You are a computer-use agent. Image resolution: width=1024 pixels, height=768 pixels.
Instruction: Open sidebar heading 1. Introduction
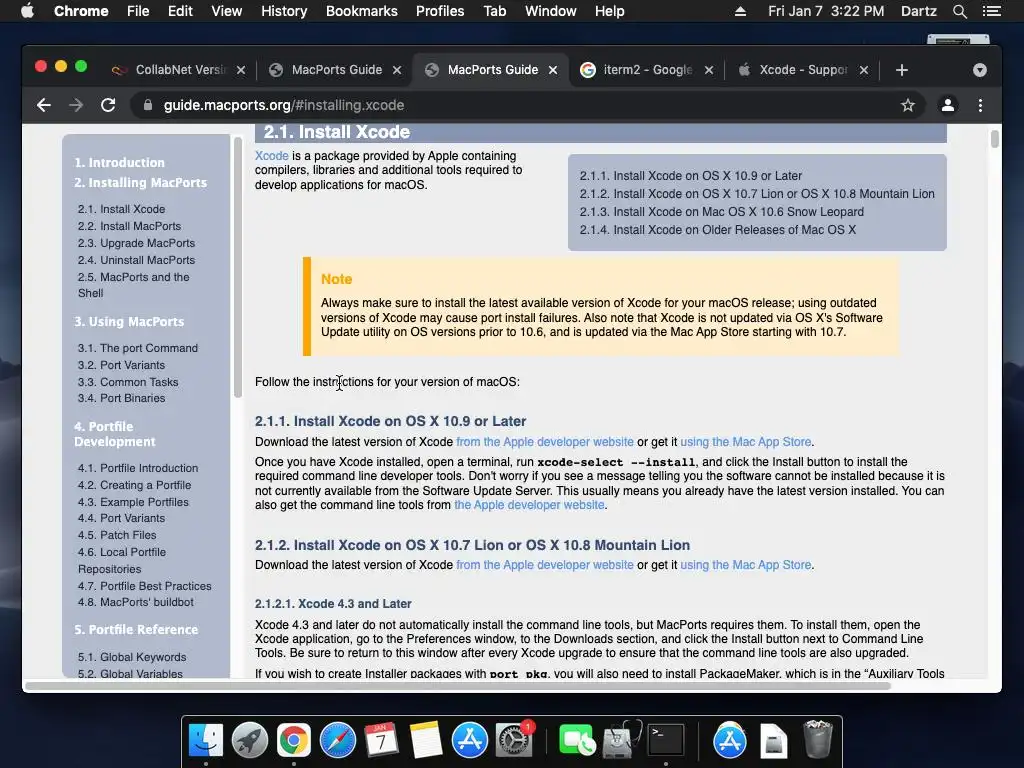119,163
